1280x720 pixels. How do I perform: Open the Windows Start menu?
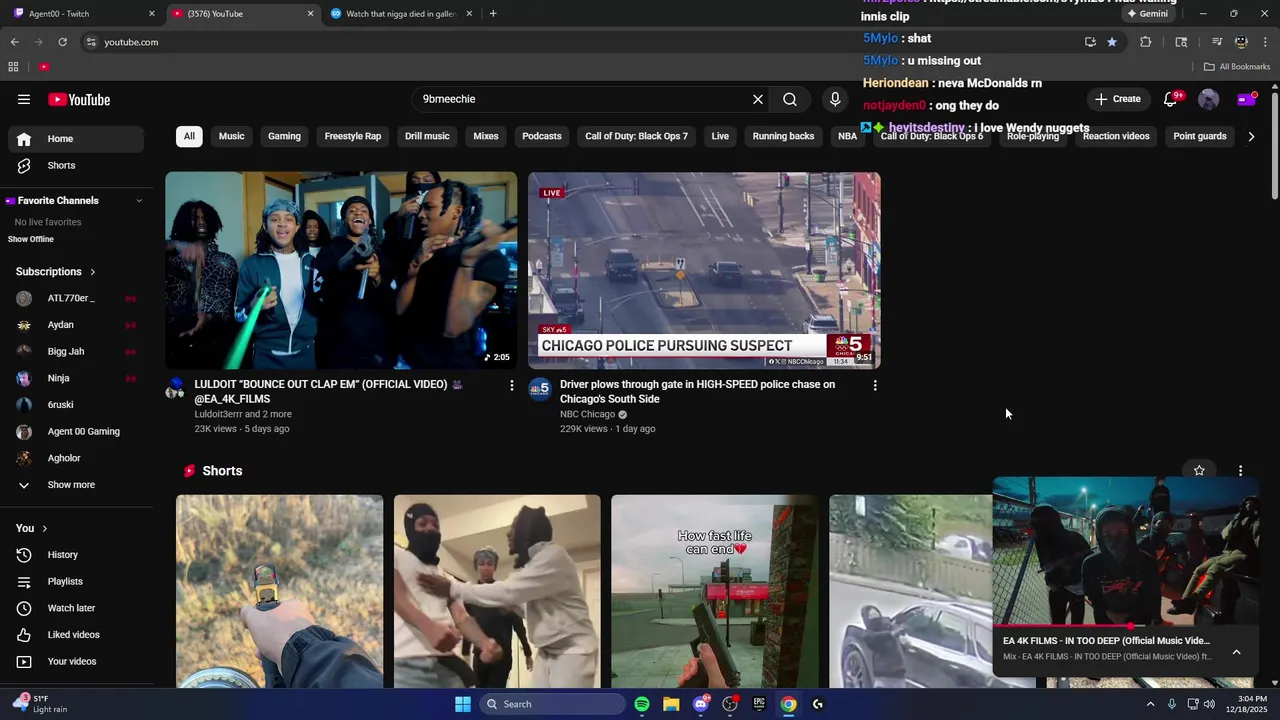point(463,704)
